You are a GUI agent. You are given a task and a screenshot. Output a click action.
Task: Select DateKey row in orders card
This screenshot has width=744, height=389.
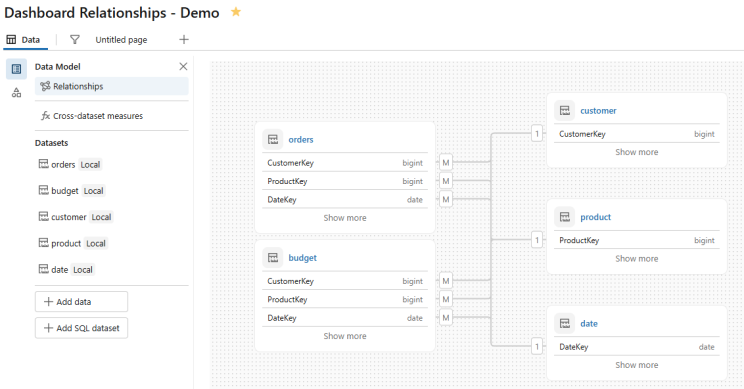[345, 200]
